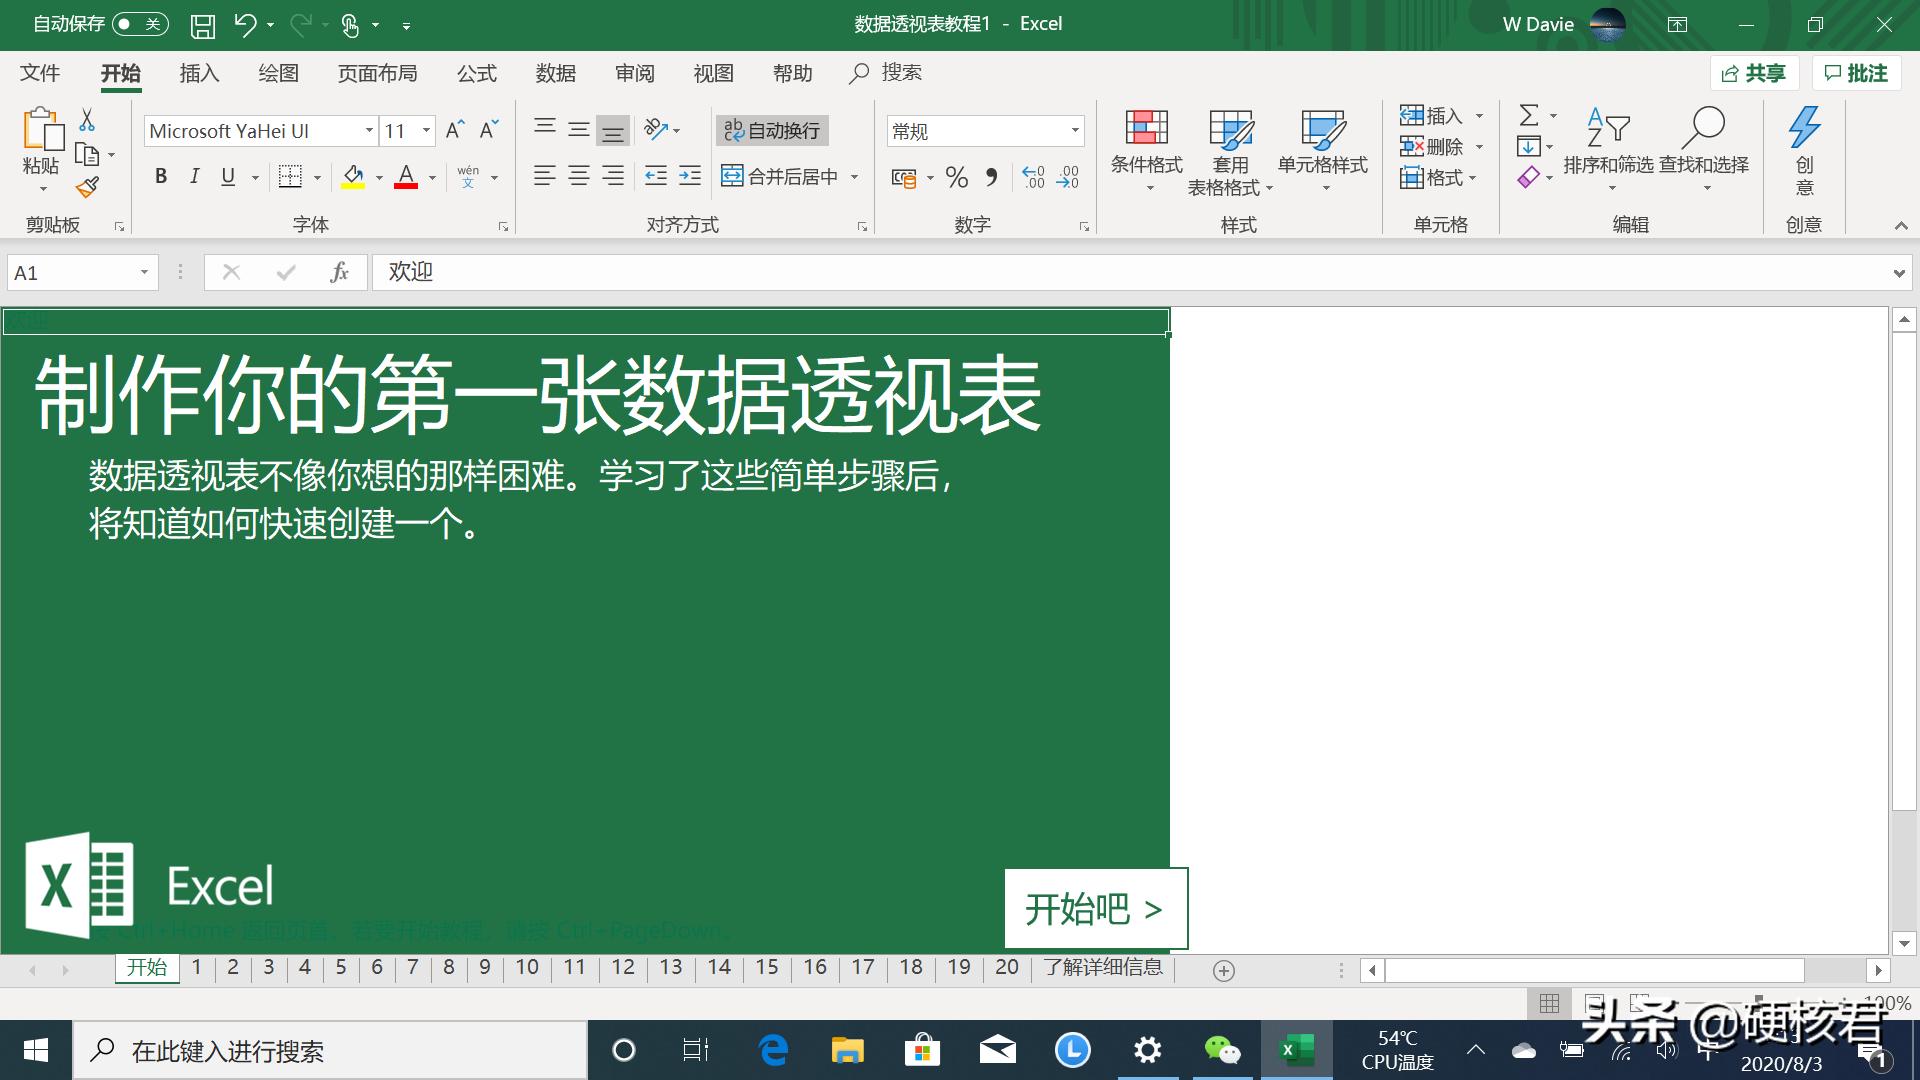
Task: Open the font name dropdown
Action: click(x=369, y=130)
